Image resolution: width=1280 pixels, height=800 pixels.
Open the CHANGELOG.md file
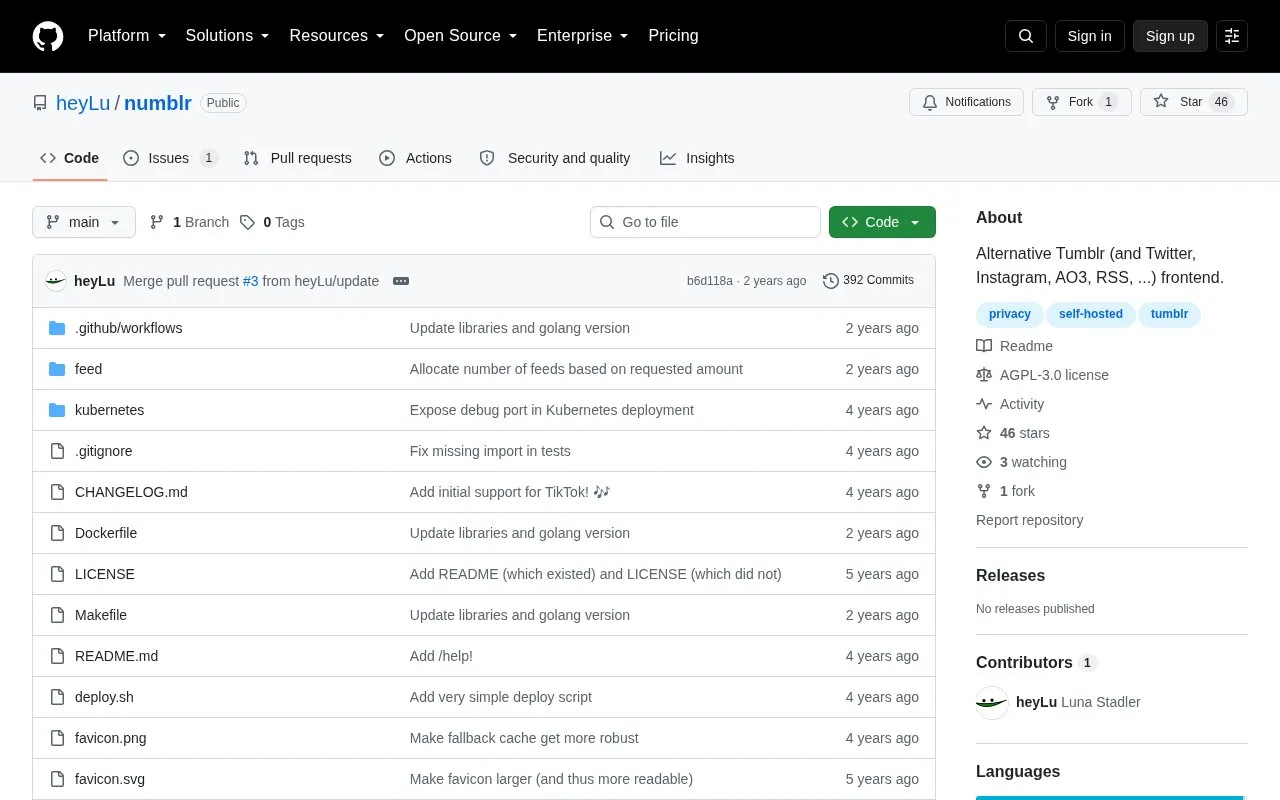coord(131,492)
